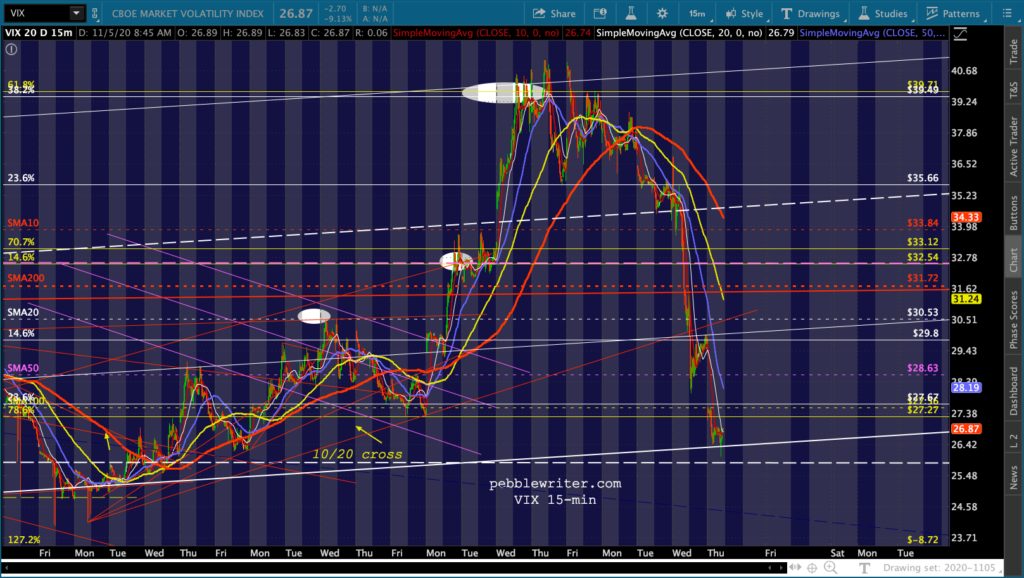
Task: Click the horizontal expand arrows icon
Action: pyautogui.click(x=795, y=568)
